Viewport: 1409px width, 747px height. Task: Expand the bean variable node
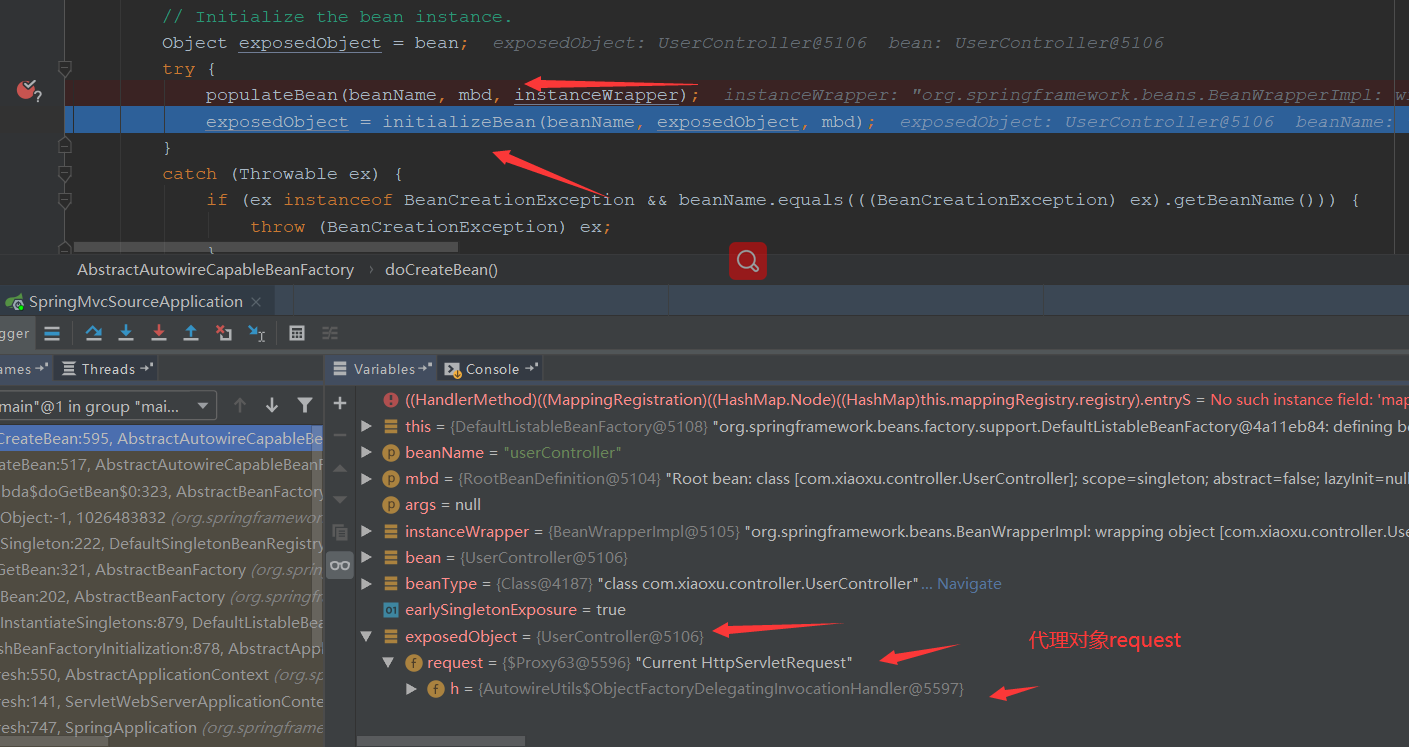[x=367, y=557]
